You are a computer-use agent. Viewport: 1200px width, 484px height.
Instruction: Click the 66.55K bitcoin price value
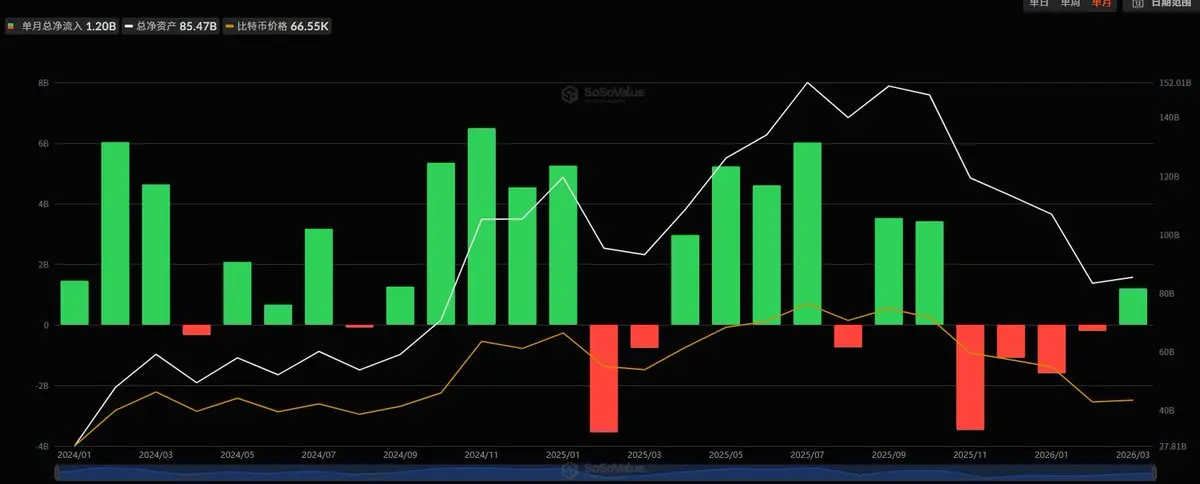point(310,27)
